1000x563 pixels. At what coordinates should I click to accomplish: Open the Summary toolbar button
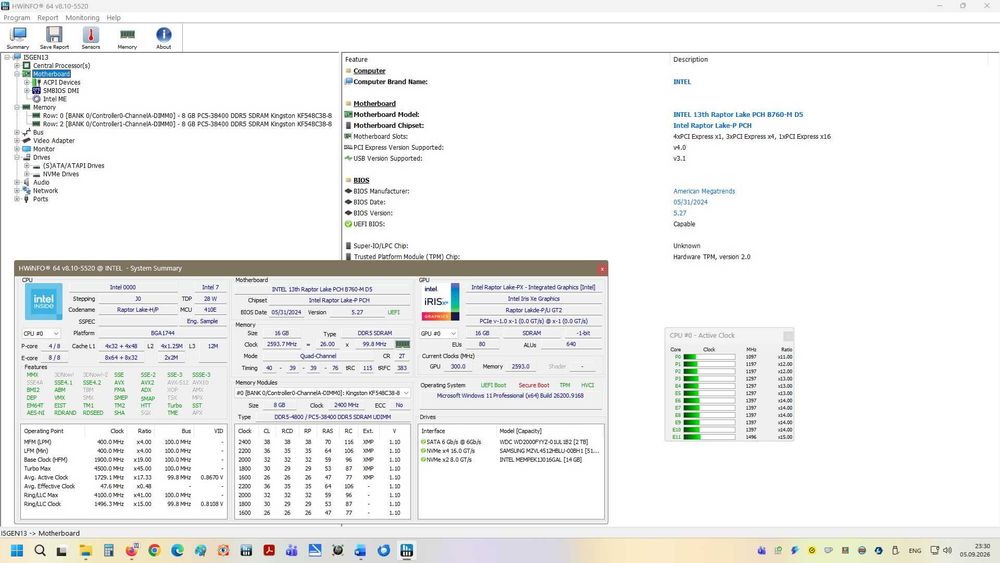click(x=18, y=38)
